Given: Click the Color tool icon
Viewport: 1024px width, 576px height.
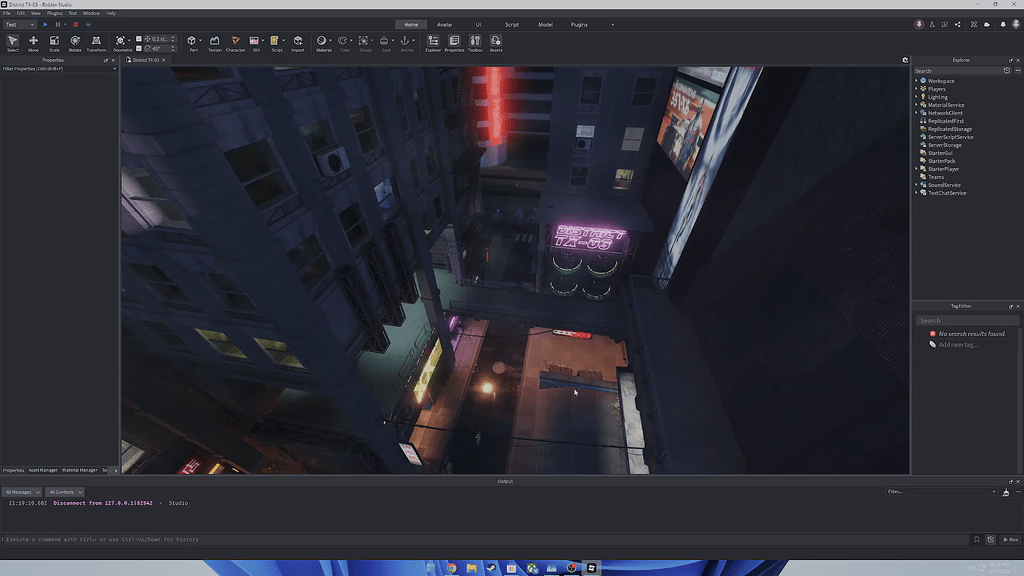Looking at the screenshot, I should pos(342,41).
